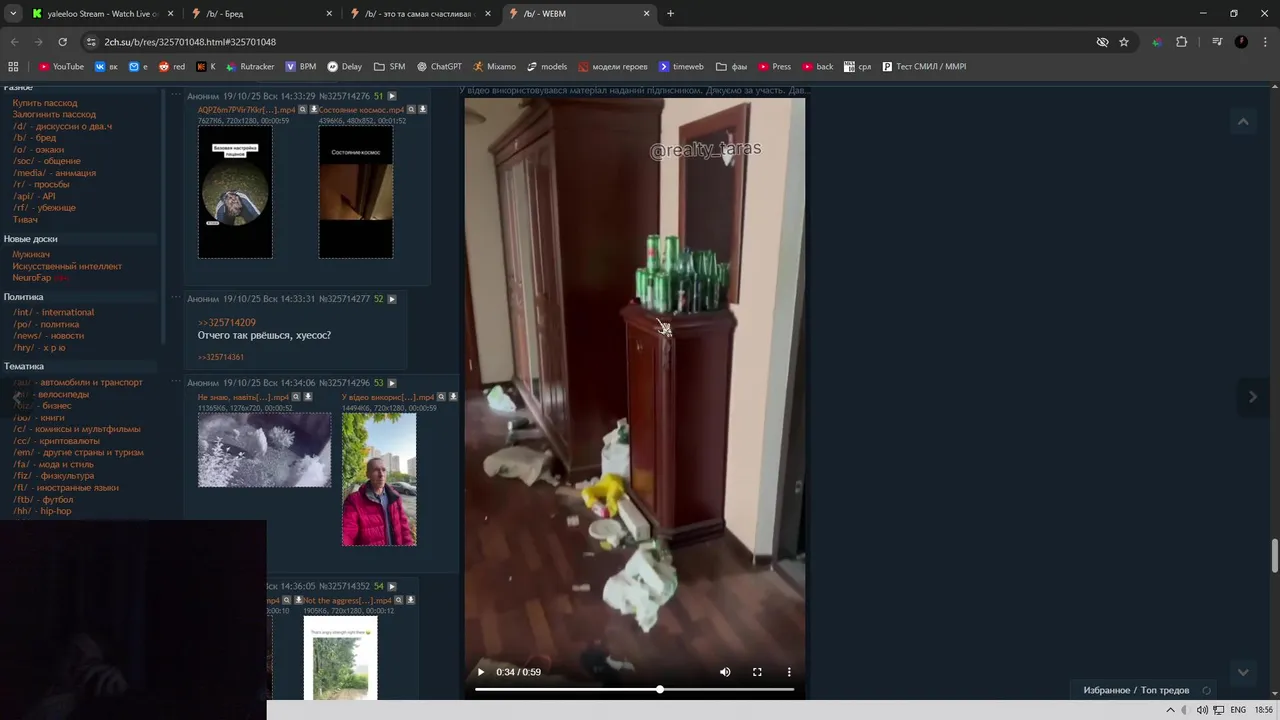This screenshot has width=1280, height=720.
Task: Jump to page top with the up arrow
Action: pos(1243,122)
